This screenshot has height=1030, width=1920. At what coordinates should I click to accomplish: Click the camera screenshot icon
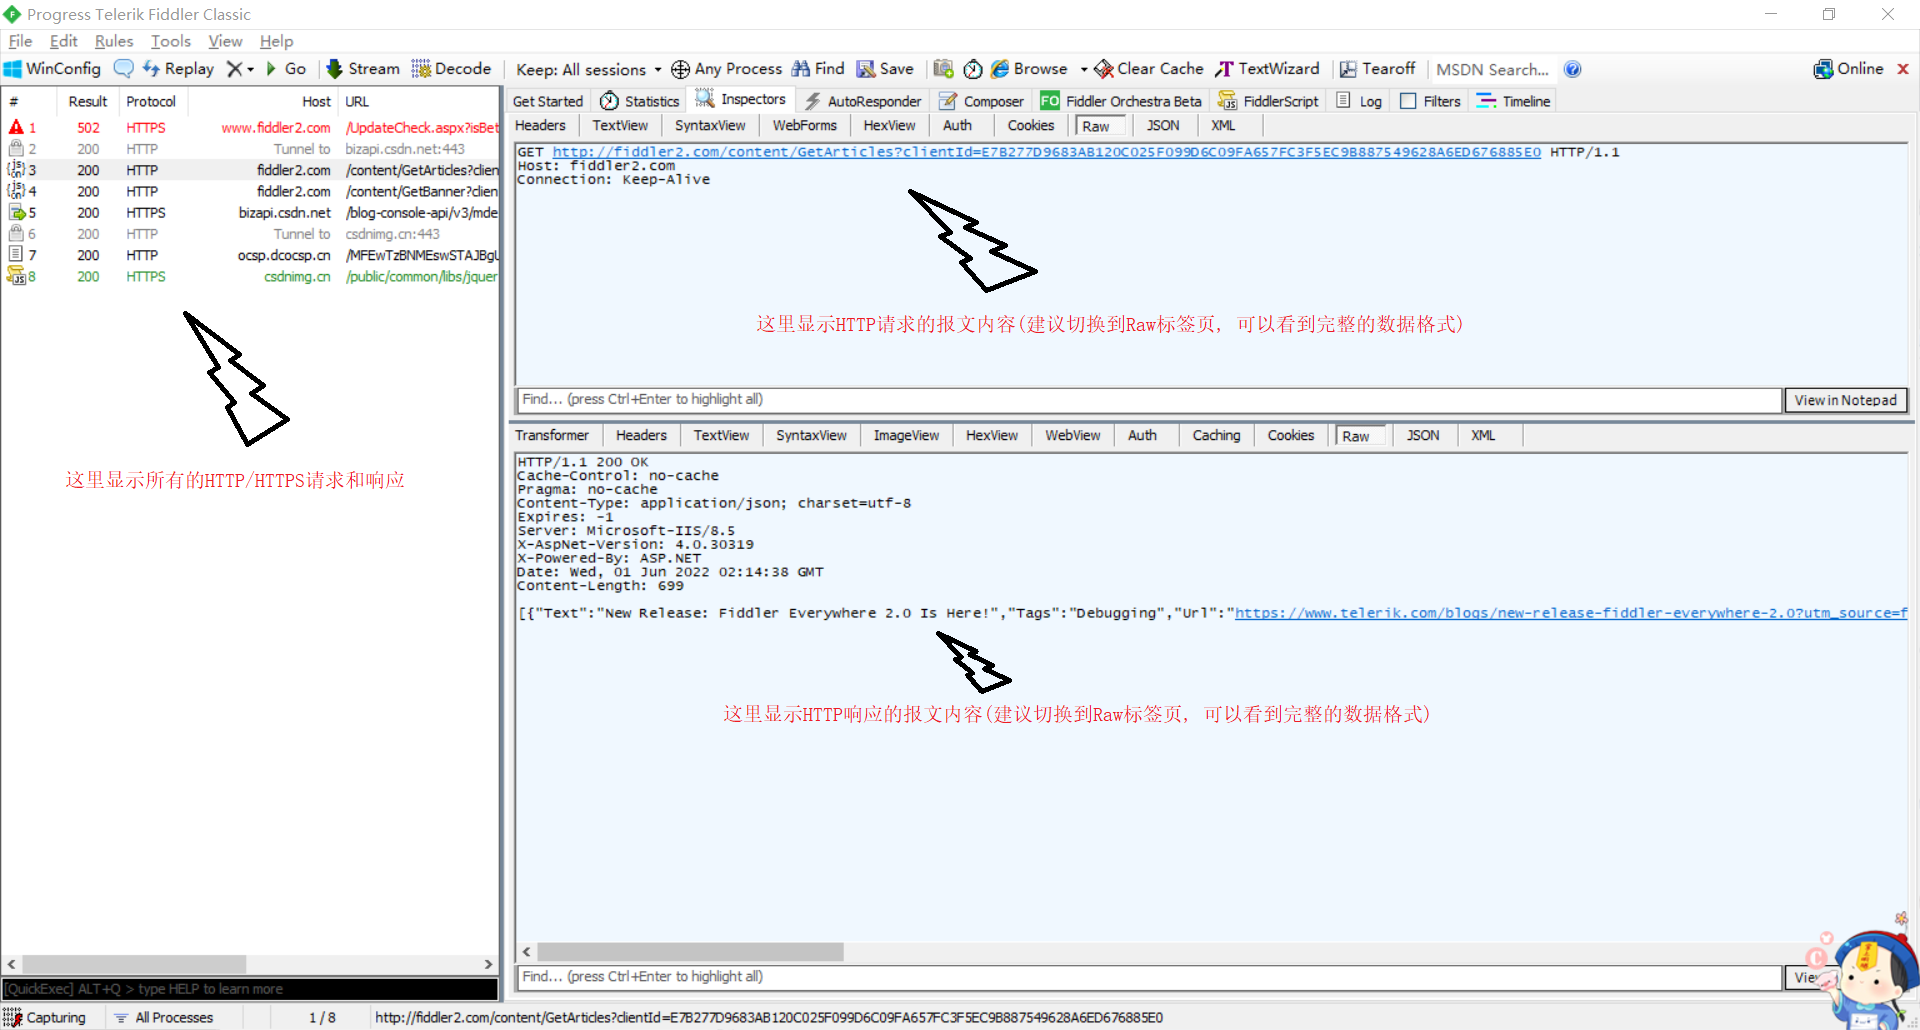[943, 69]
